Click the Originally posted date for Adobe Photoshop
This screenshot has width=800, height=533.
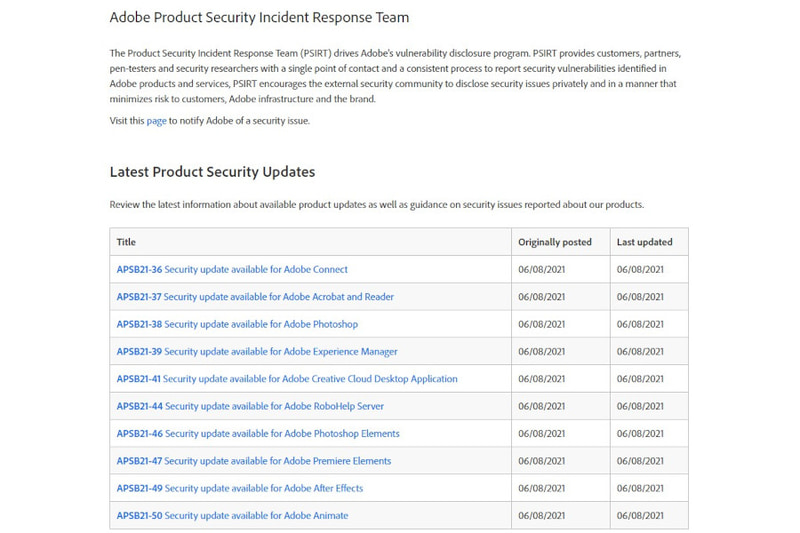pos(542,324)
